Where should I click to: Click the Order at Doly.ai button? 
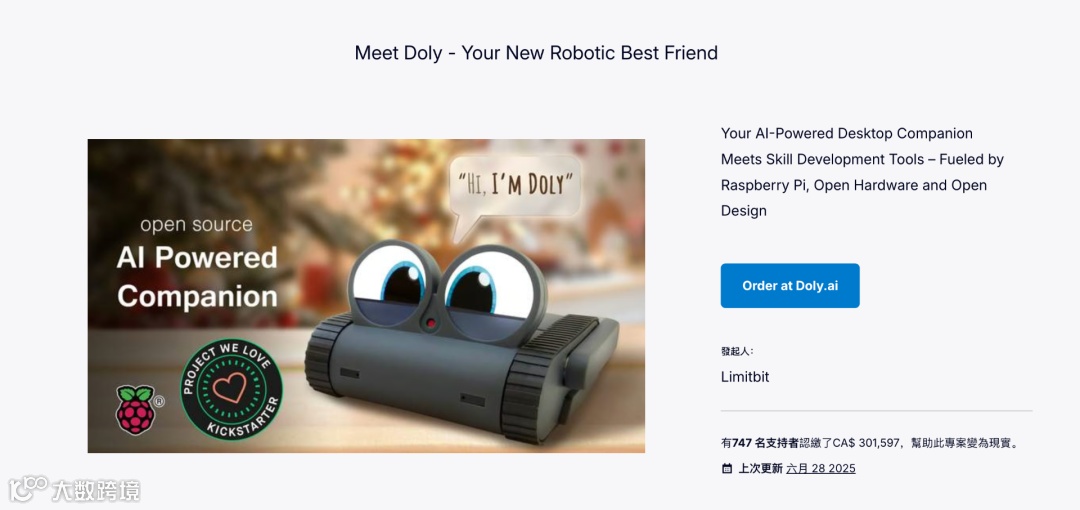(x=790, y=285)
